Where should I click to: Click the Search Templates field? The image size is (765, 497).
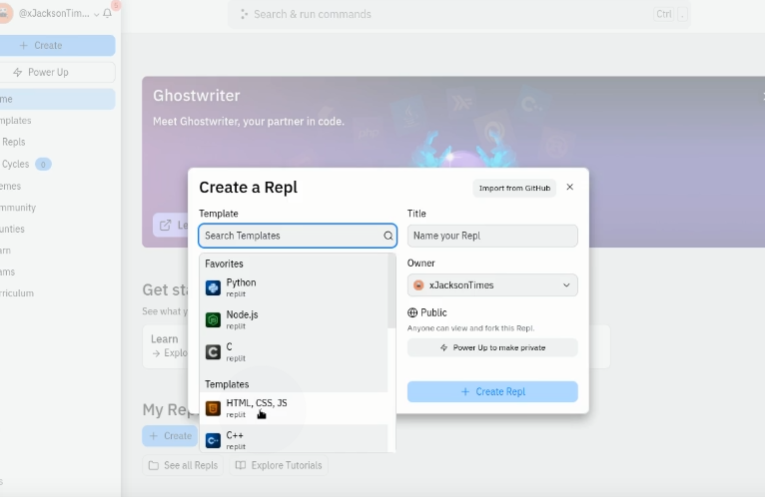(298, 236)
